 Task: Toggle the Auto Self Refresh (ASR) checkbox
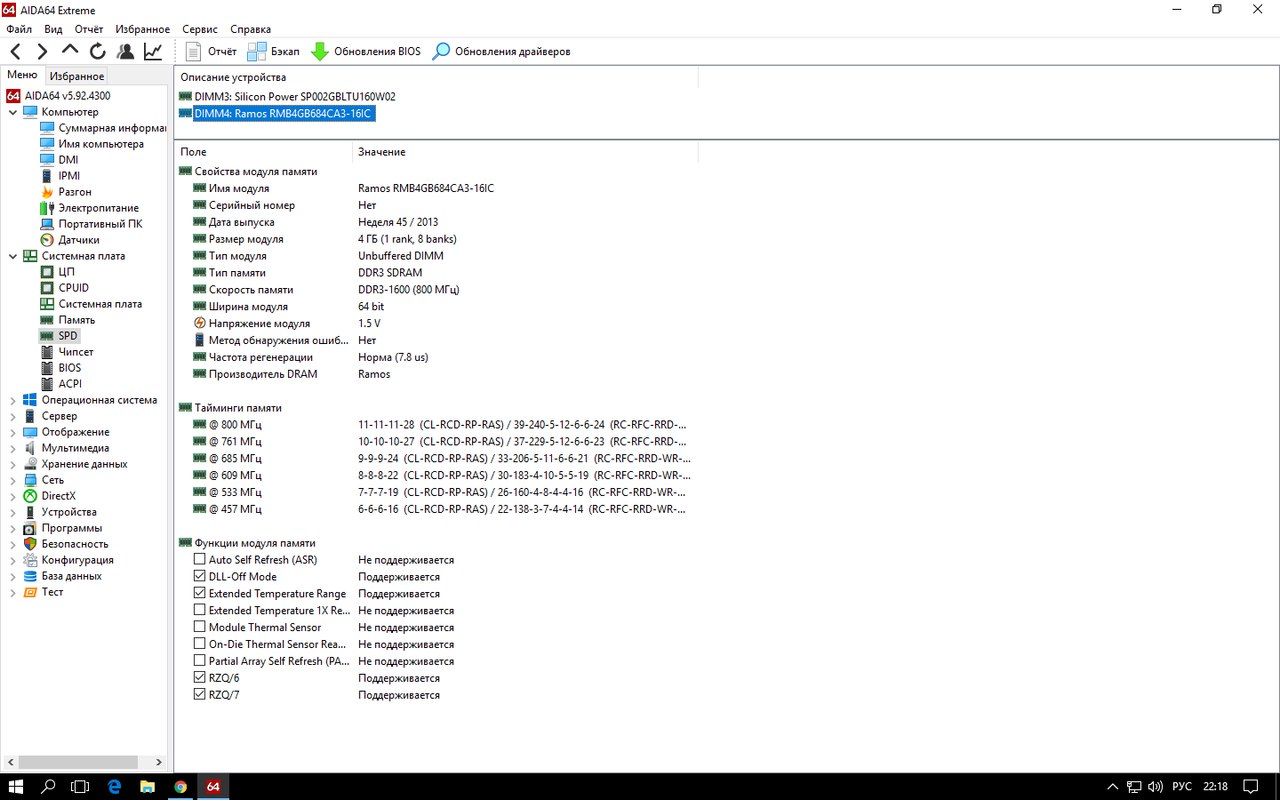[200, 560]
